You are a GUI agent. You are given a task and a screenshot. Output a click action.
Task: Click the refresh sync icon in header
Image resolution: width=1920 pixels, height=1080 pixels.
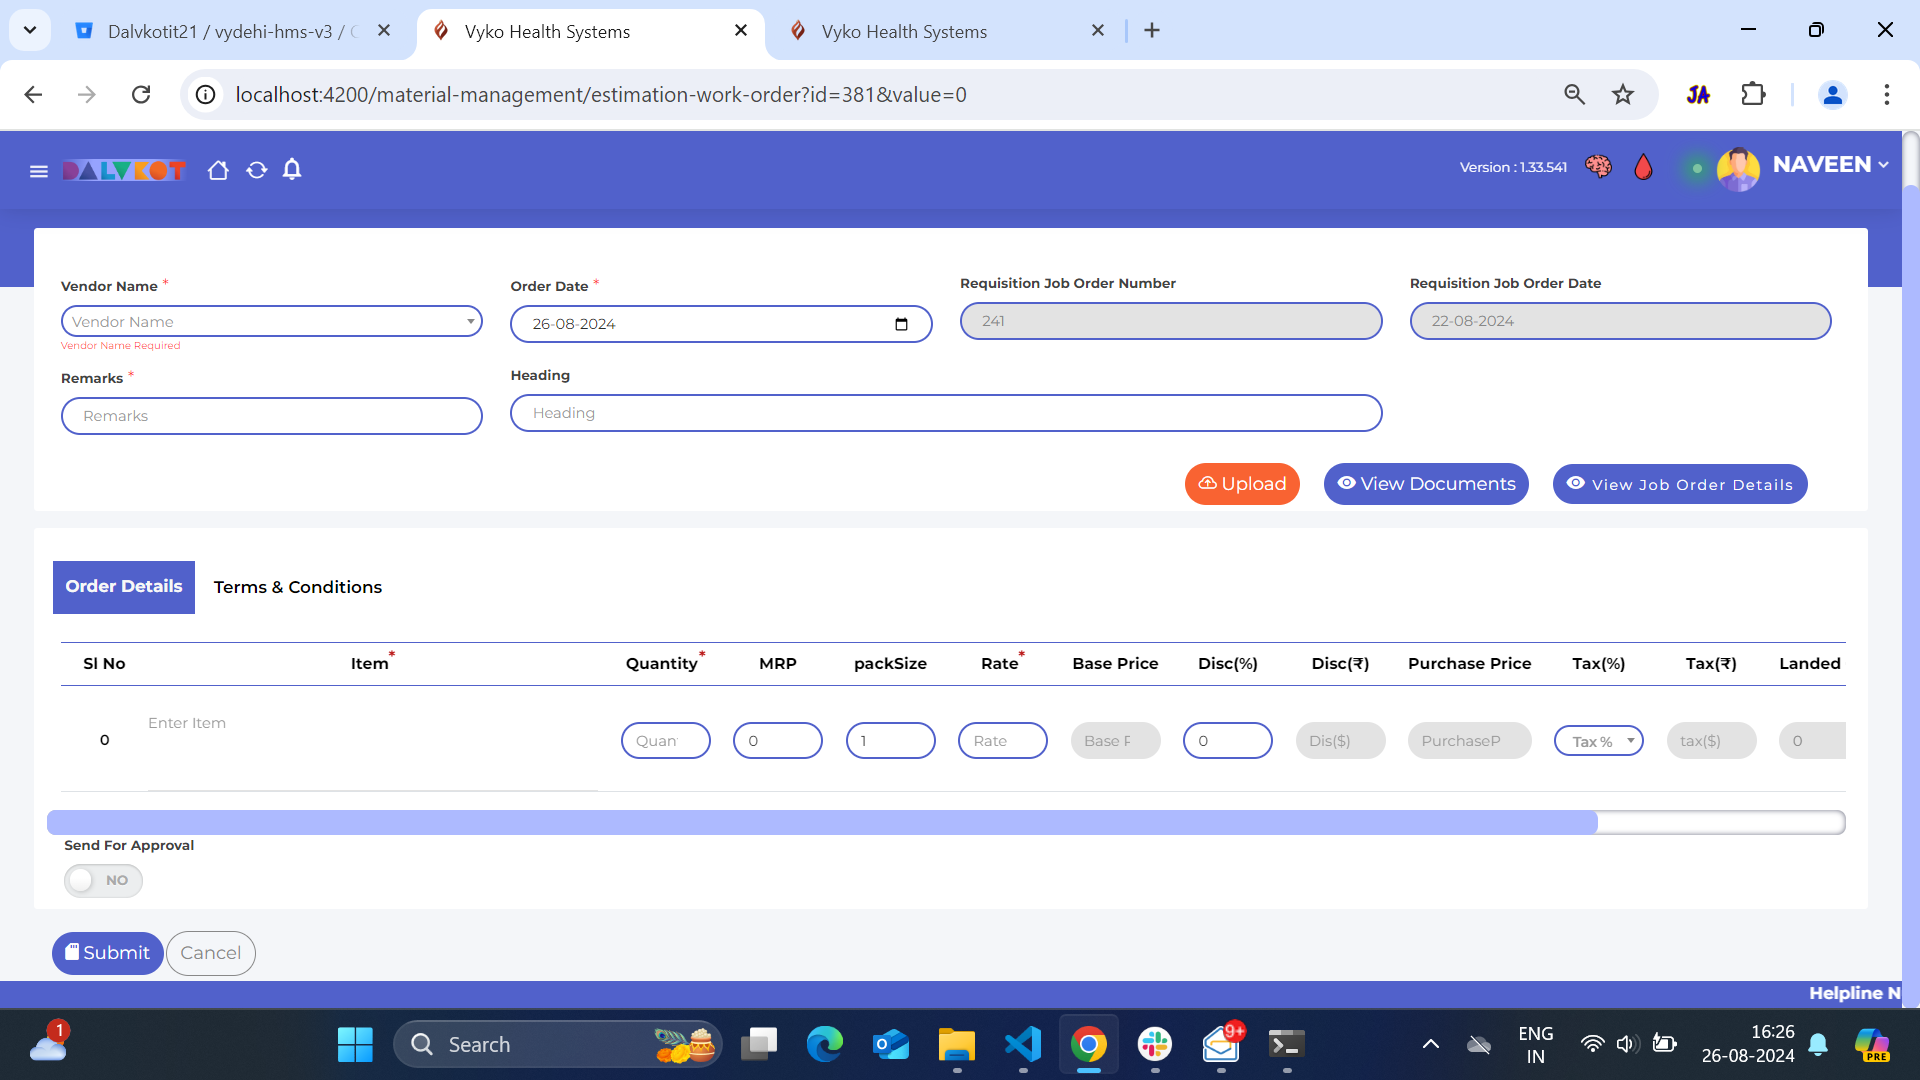tap(257, 170)
